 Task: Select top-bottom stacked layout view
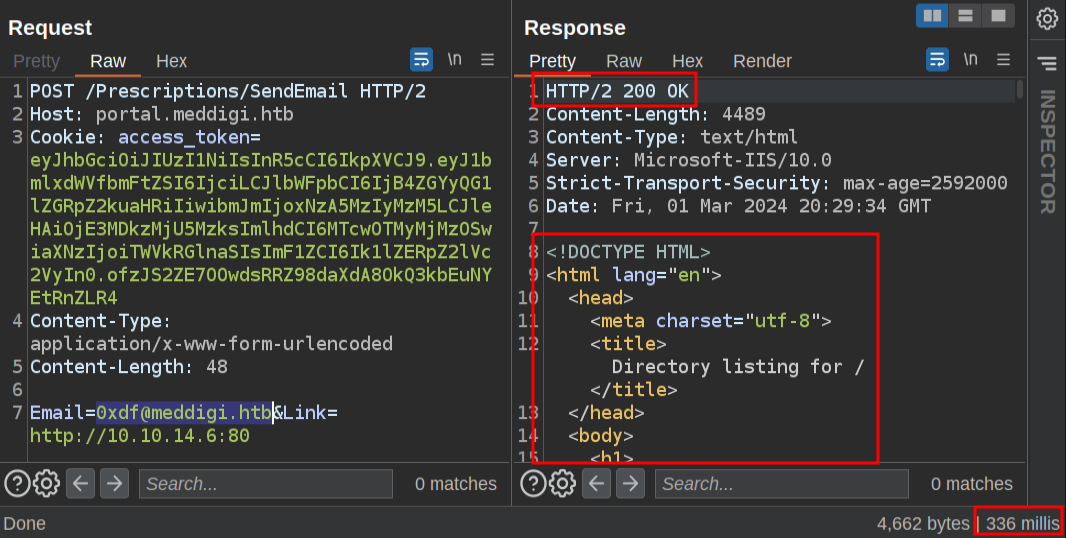(x=965, y=16)
